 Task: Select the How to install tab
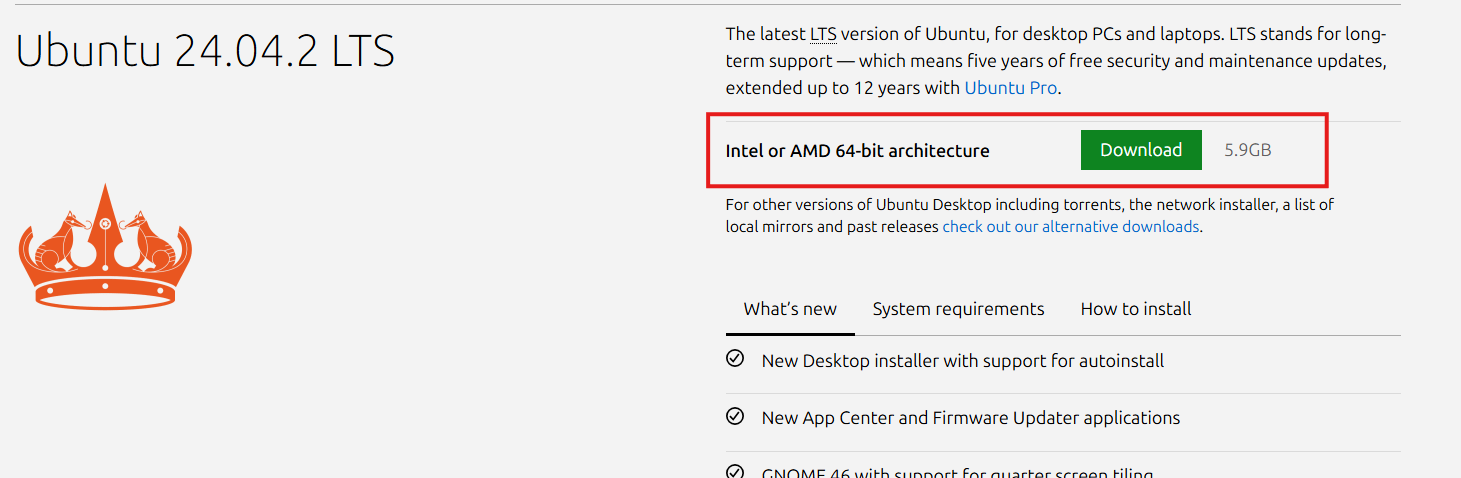[x=1136, y=309]
